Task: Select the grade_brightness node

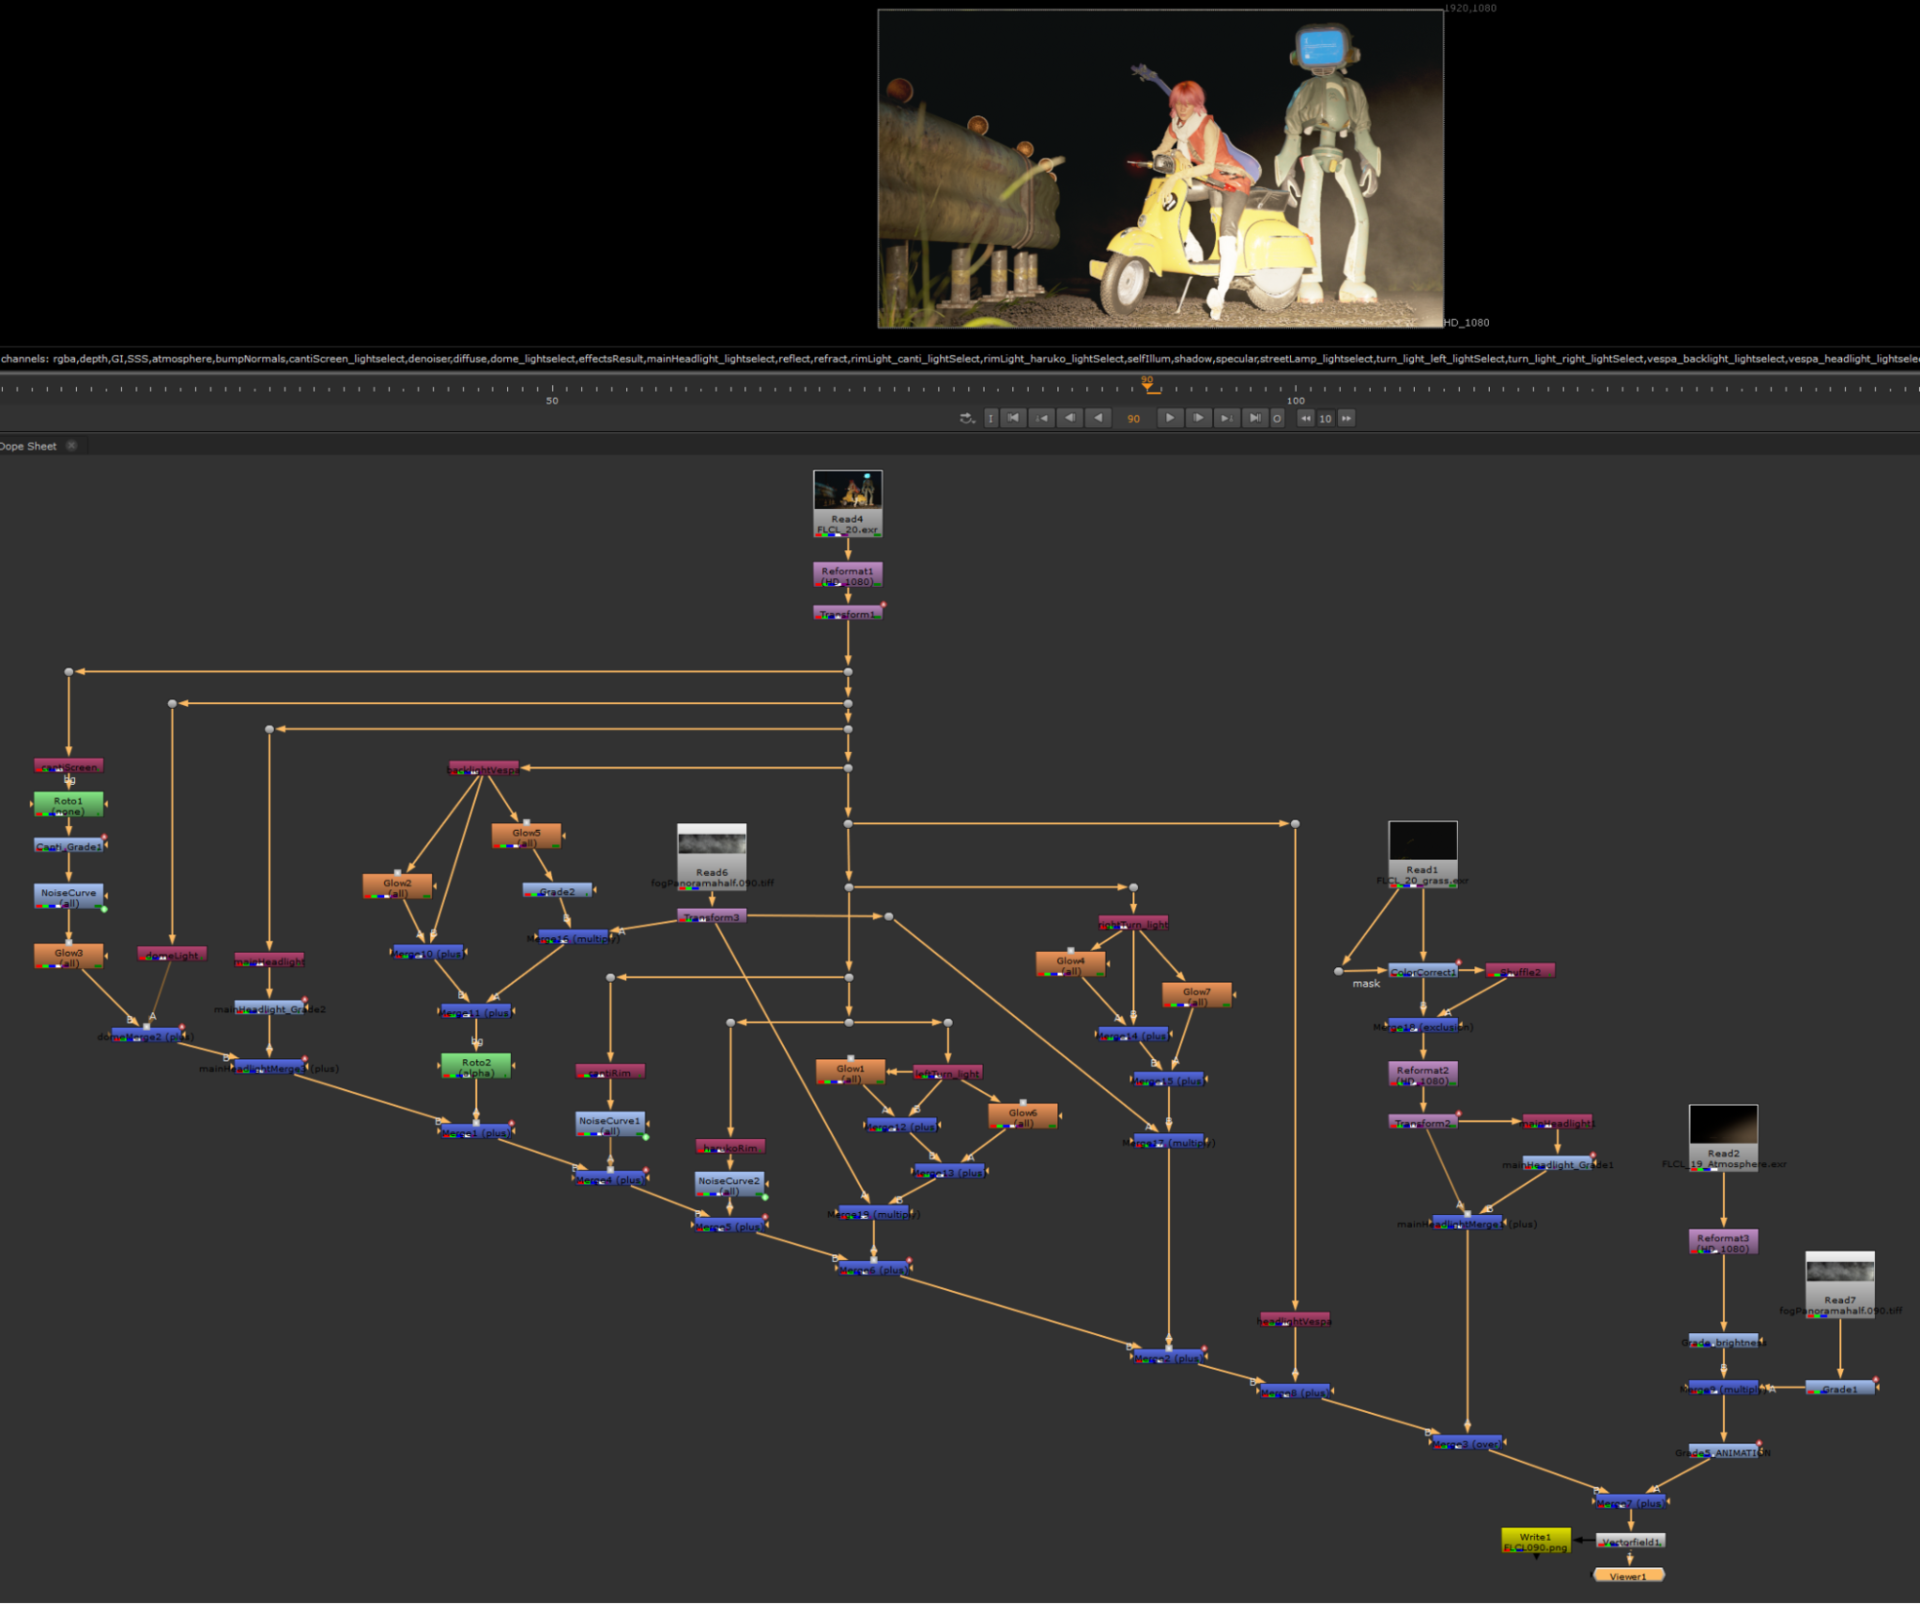Action: click(1723, 1341)
